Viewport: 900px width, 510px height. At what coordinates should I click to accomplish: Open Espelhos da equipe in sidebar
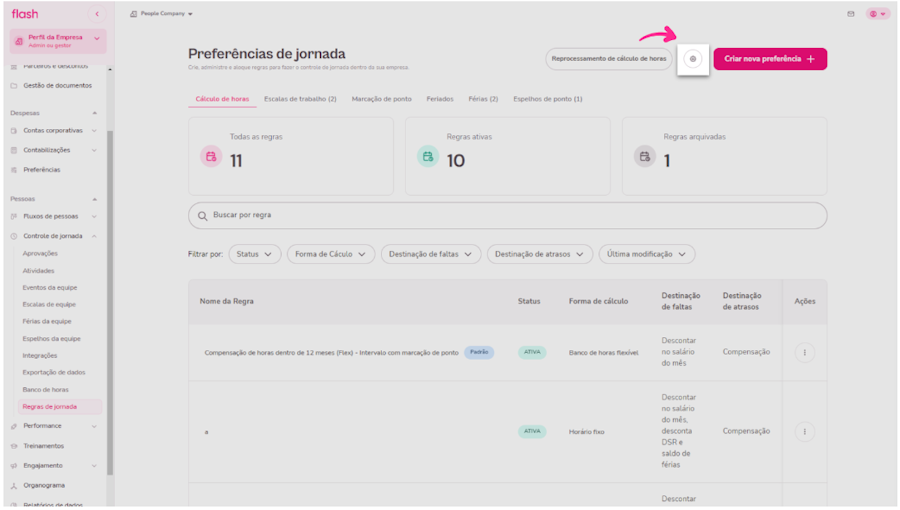tap(52, 338)
